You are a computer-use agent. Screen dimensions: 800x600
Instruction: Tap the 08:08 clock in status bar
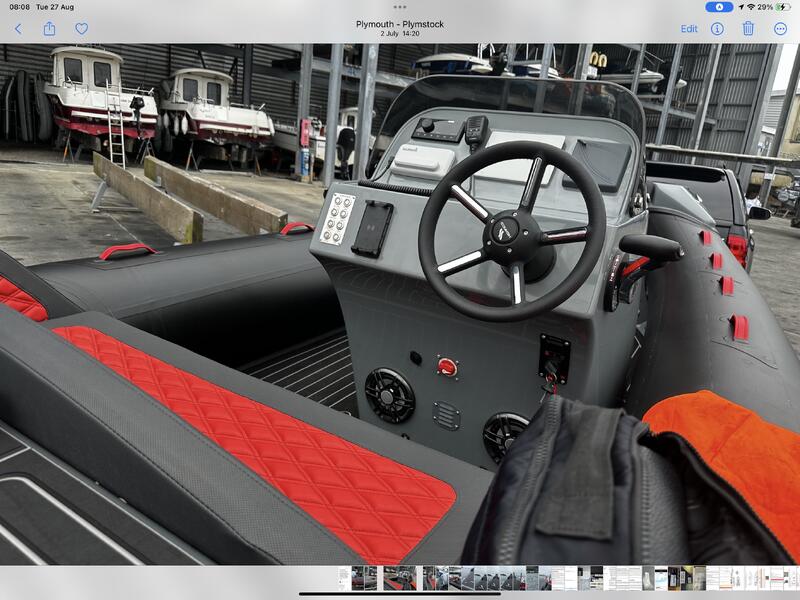(20, 7)
